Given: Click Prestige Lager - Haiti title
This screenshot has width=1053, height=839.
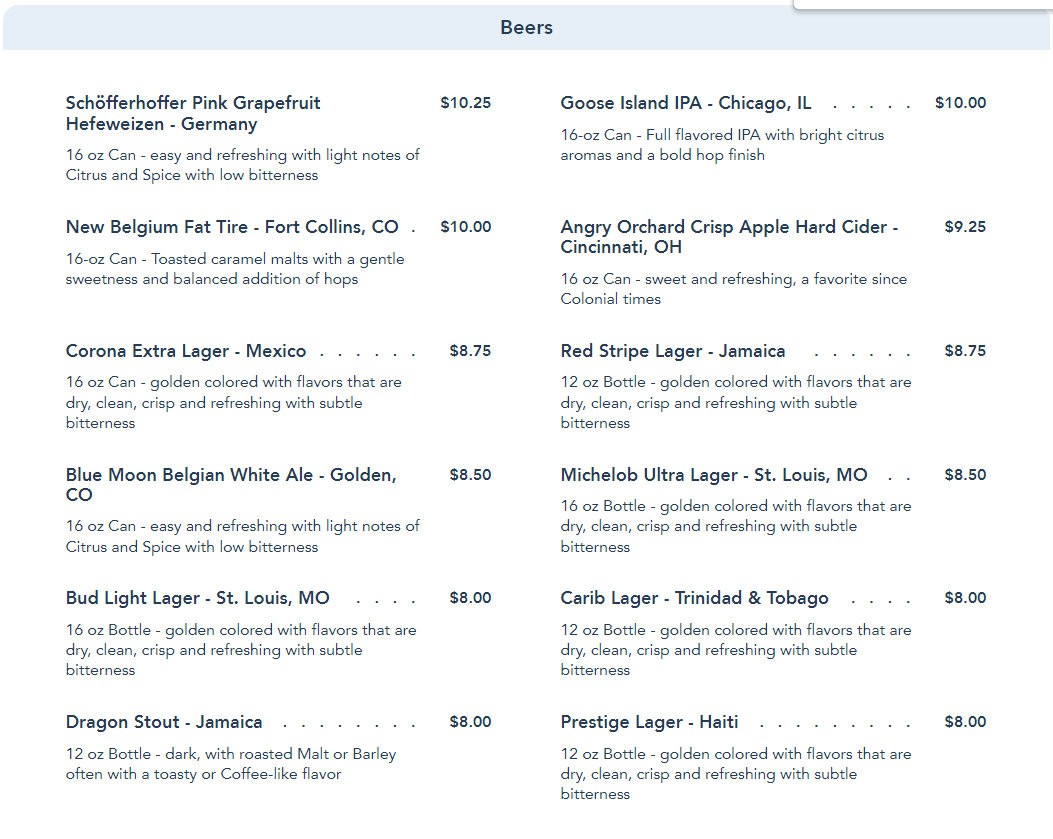Looking at the screenshot, I should pos(649,722).
